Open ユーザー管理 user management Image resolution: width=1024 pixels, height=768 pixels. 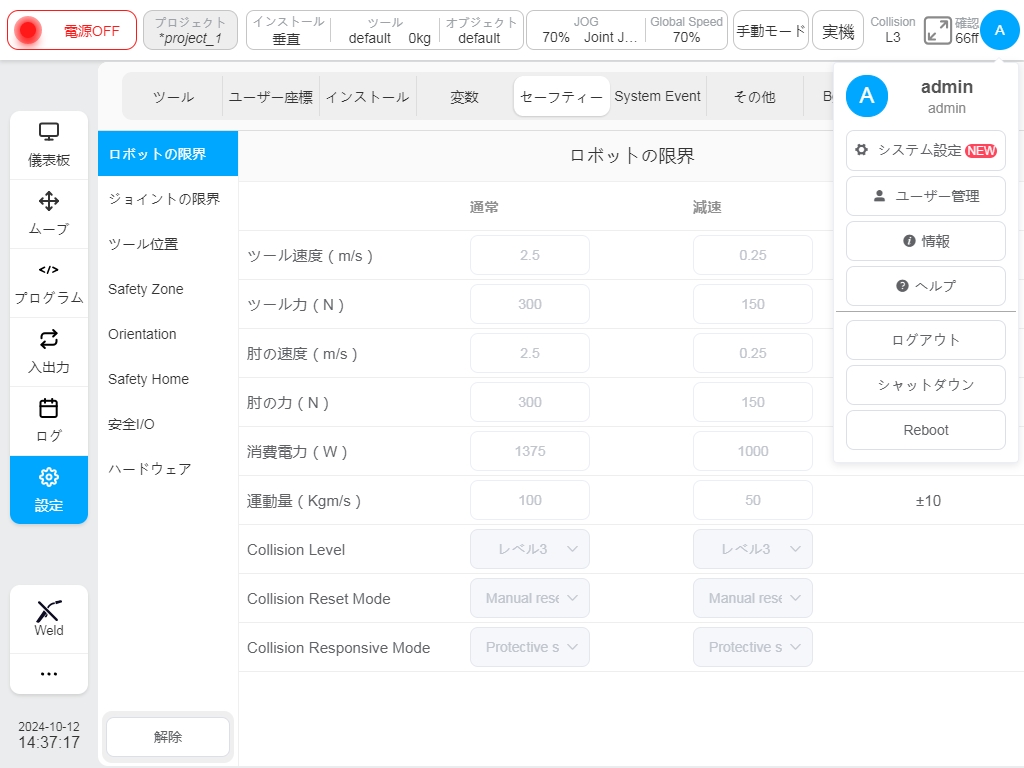click(x=925, y=196)
